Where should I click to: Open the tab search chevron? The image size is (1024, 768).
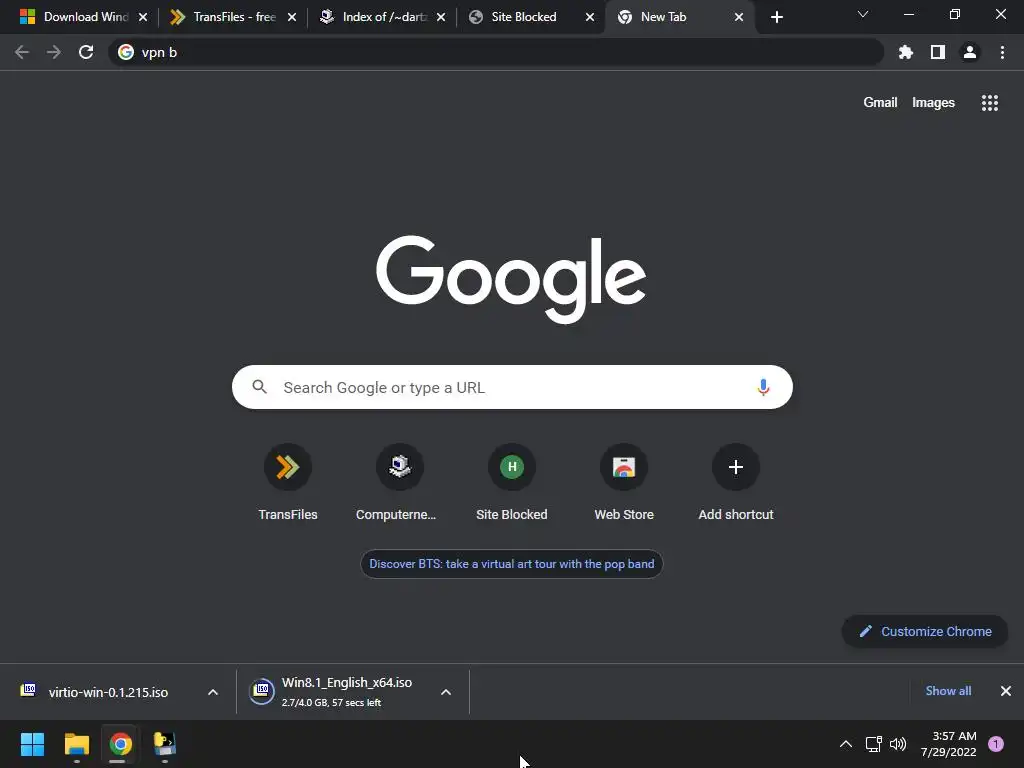863,14
